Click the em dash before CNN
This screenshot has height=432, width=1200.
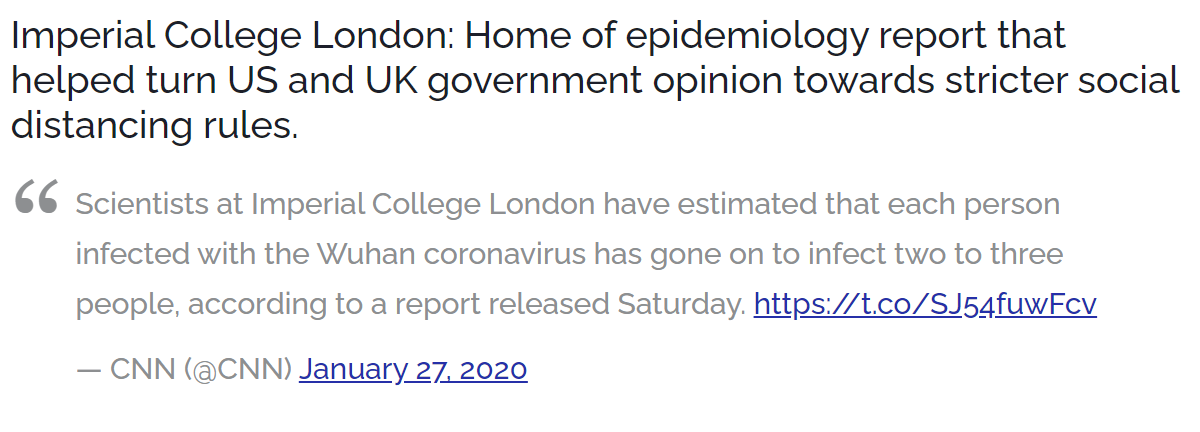pyautogui.click(x=89, y=370)
